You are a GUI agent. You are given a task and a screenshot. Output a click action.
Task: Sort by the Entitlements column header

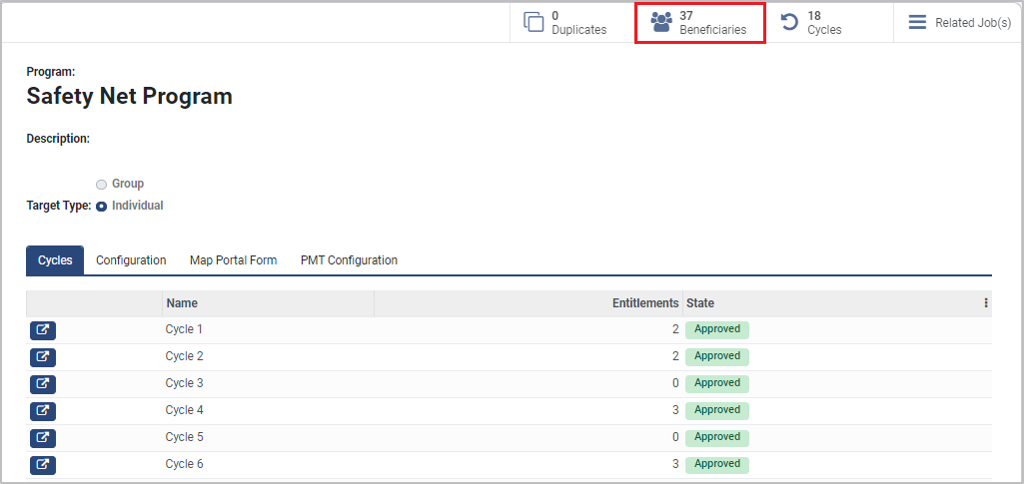[x=645, y=303]
